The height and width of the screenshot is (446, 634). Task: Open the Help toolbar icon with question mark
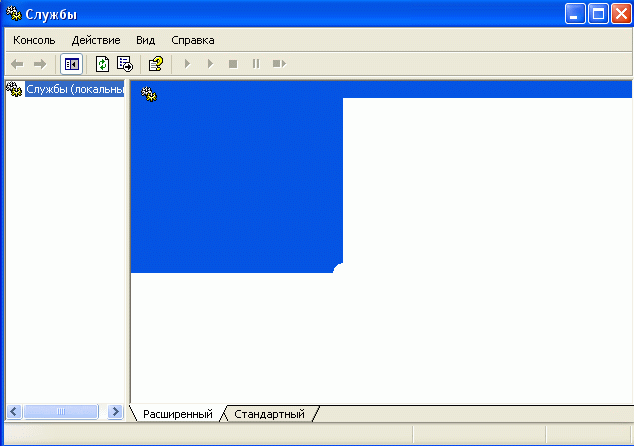155,64
